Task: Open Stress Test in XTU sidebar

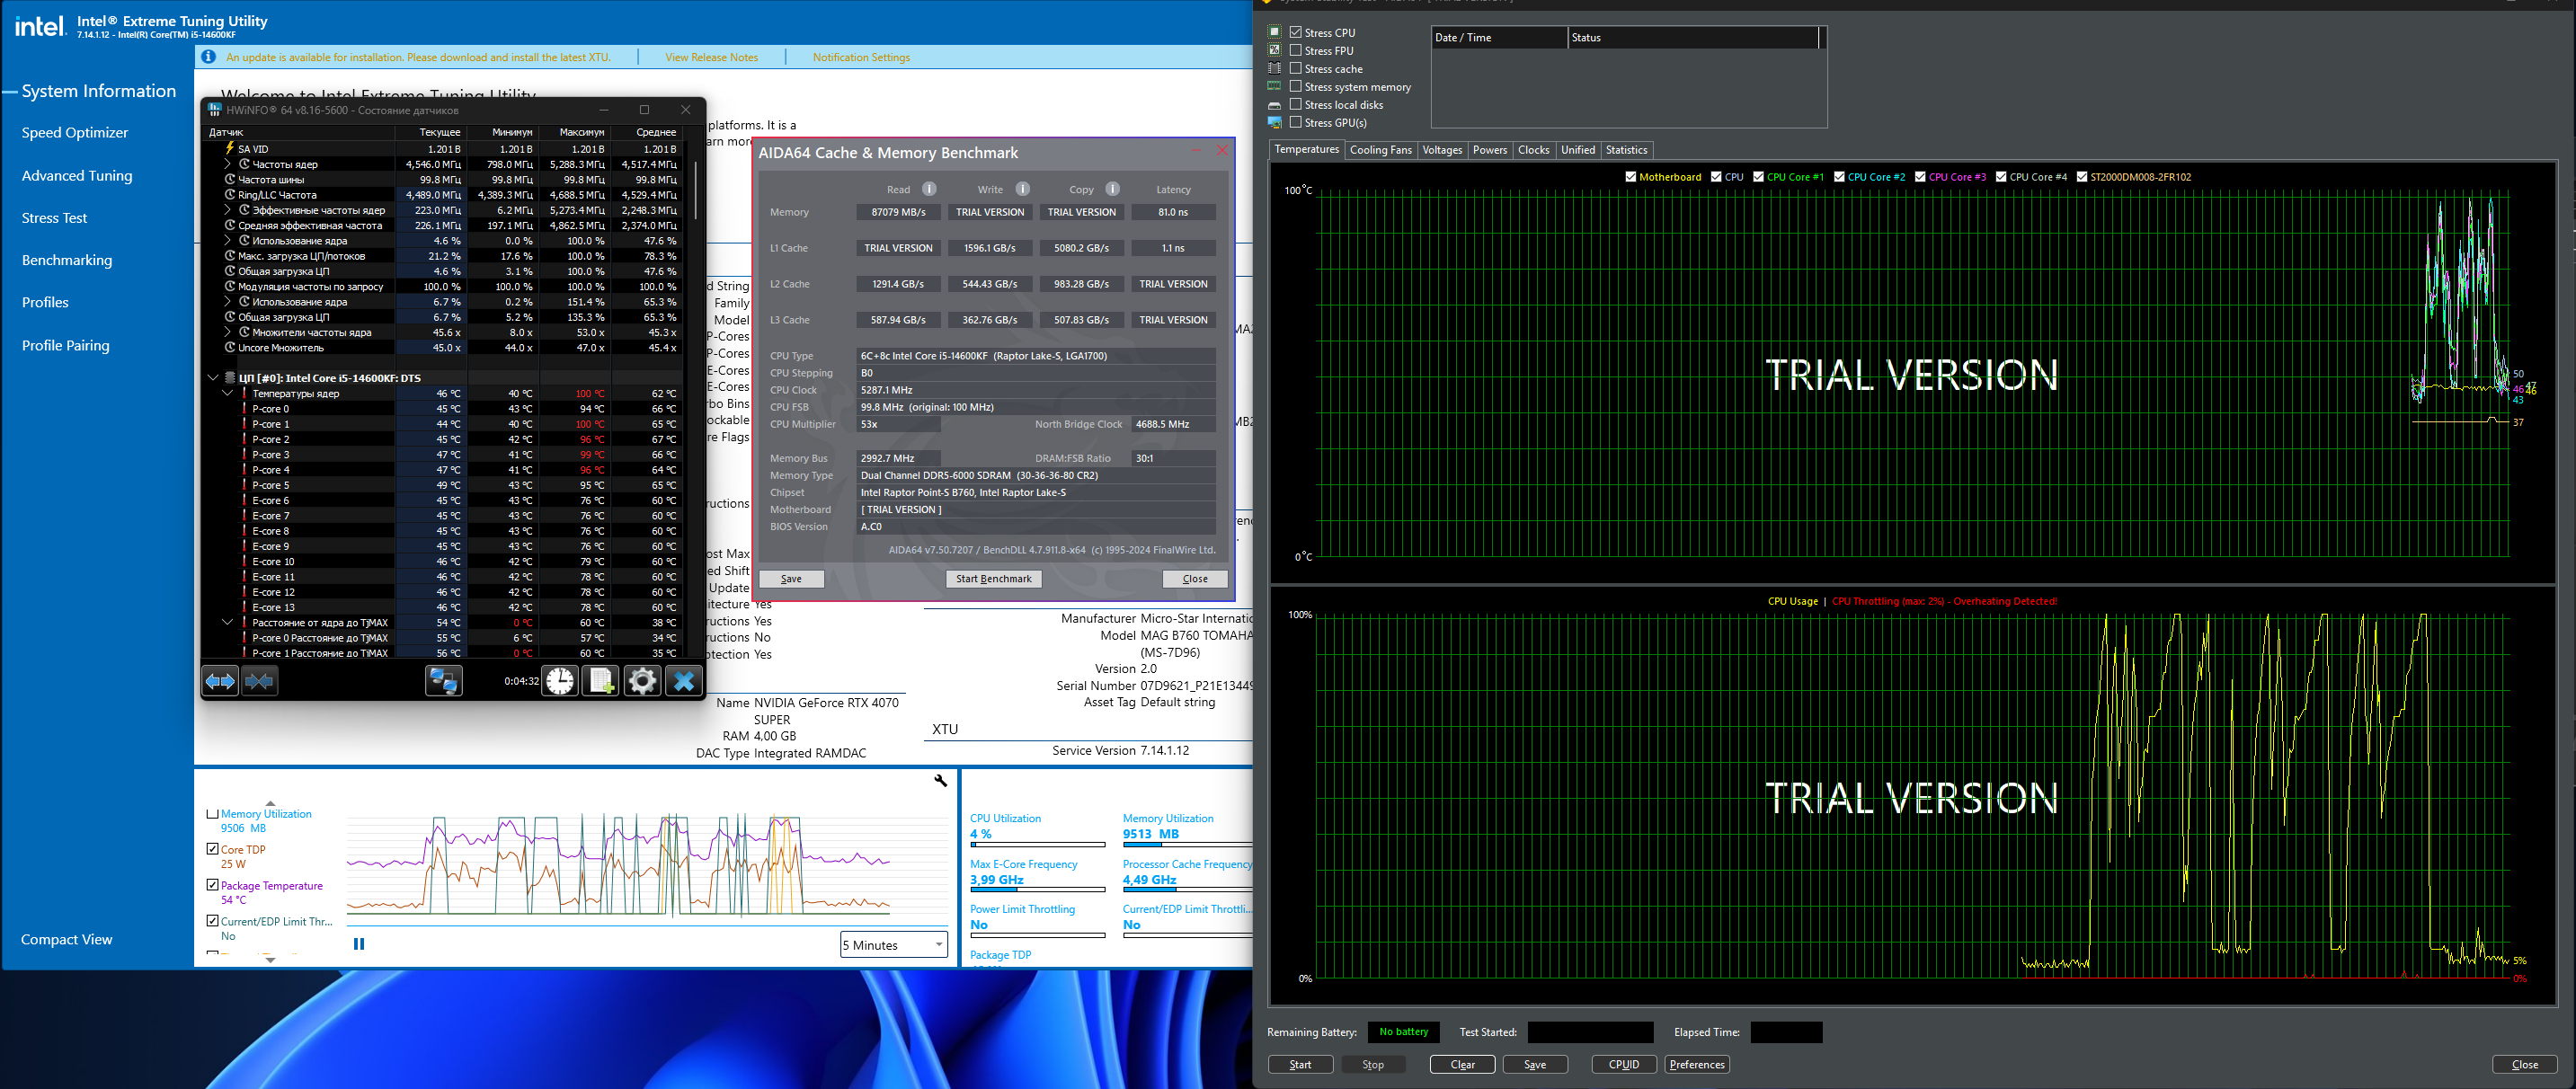Action: [54, 218]
